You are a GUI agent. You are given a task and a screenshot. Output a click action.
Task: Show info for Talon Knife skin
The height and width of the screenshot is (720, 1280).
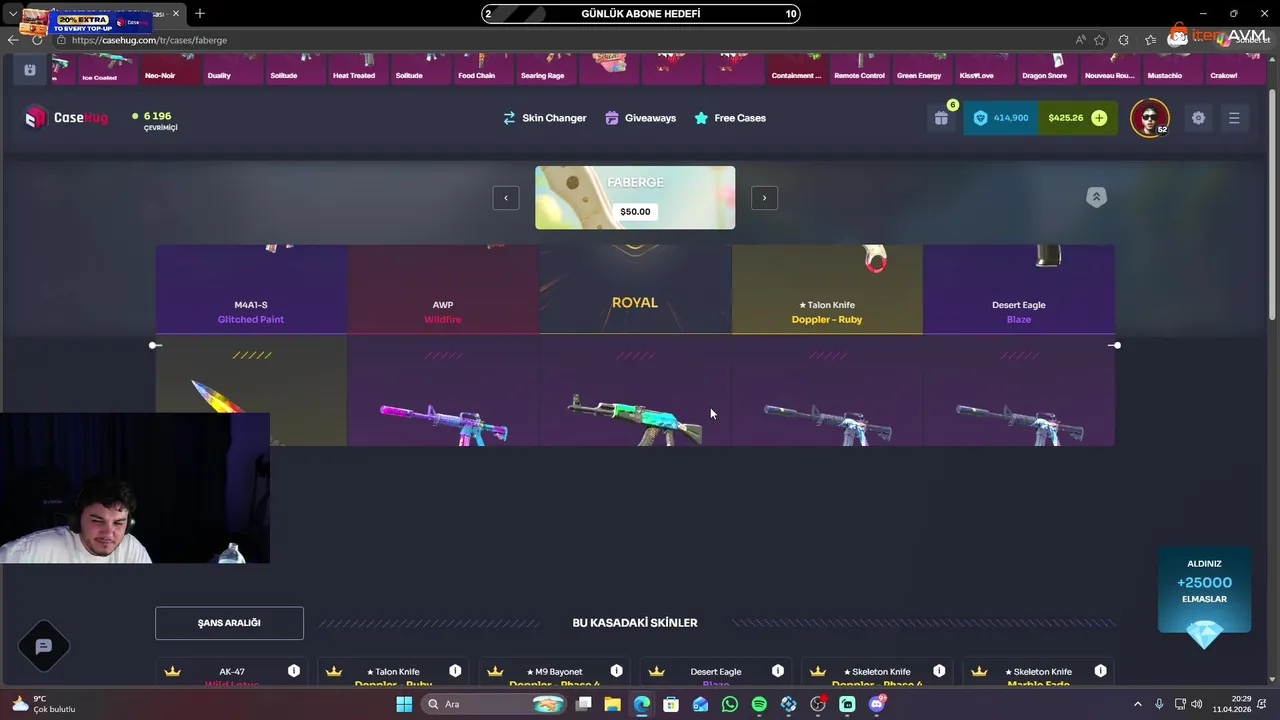click(455, 671)
